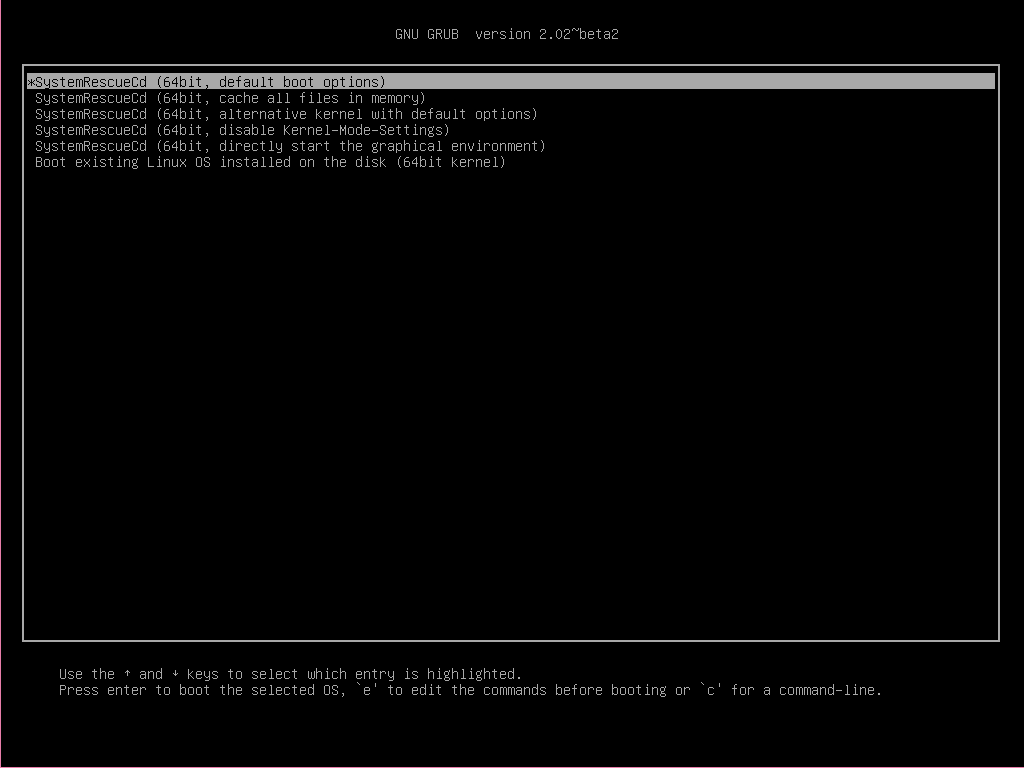Select SystemRescueCd default boot options entry

coord(511,82)
